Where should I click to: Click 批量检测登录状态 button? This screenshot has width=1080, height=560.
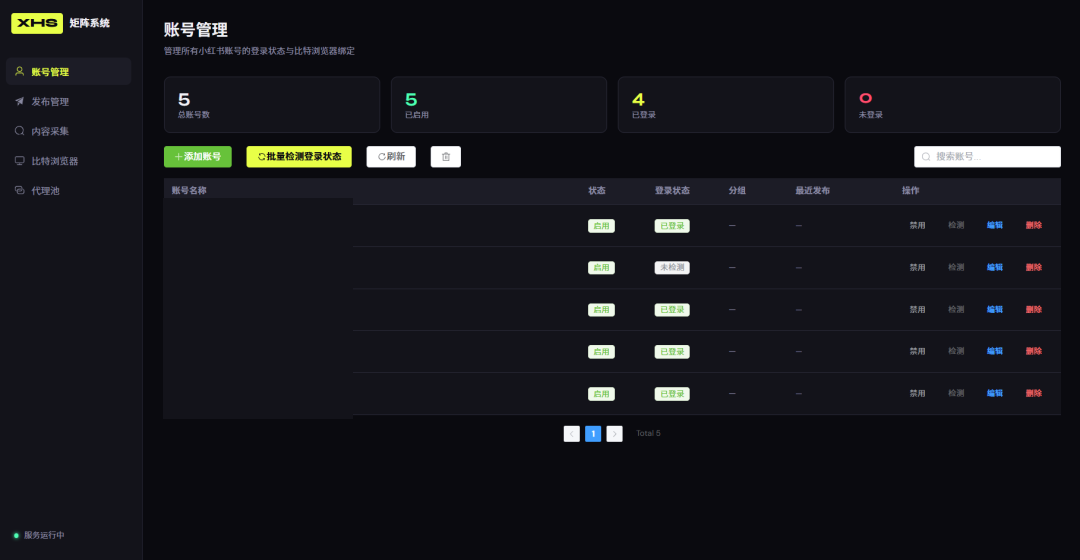(299, 156)
